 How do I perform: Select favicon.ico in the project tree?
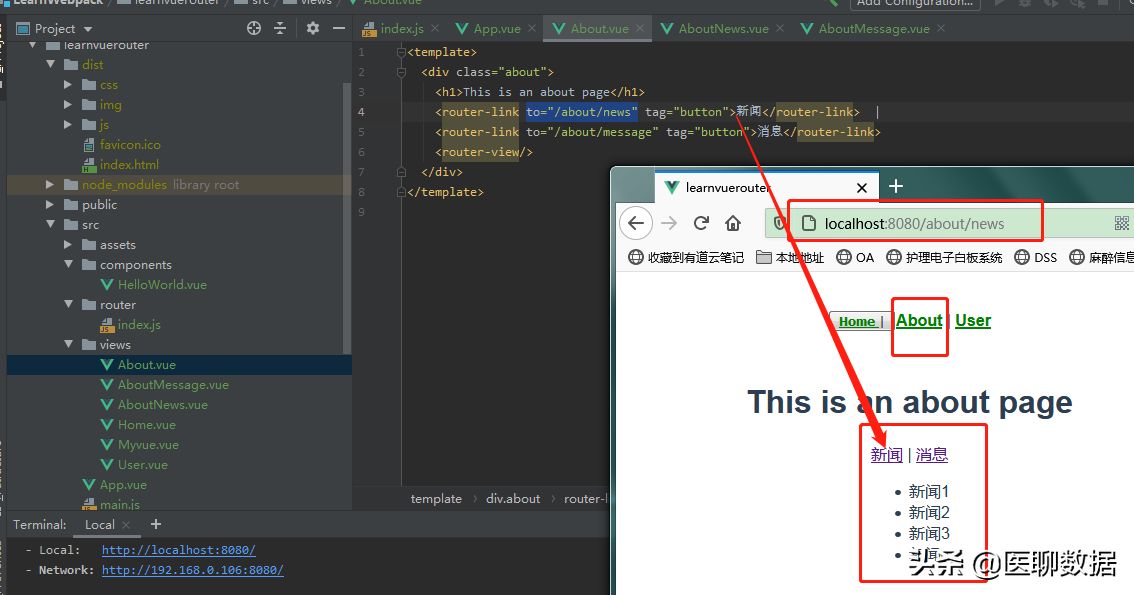130,145
